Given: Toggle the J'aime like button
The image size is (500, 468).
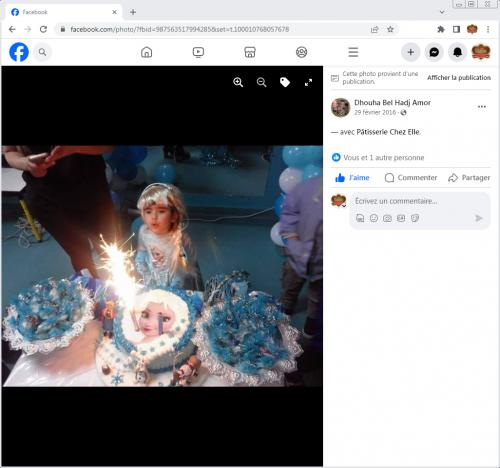Looking at the screenshot, I should (x=352, y=178).
